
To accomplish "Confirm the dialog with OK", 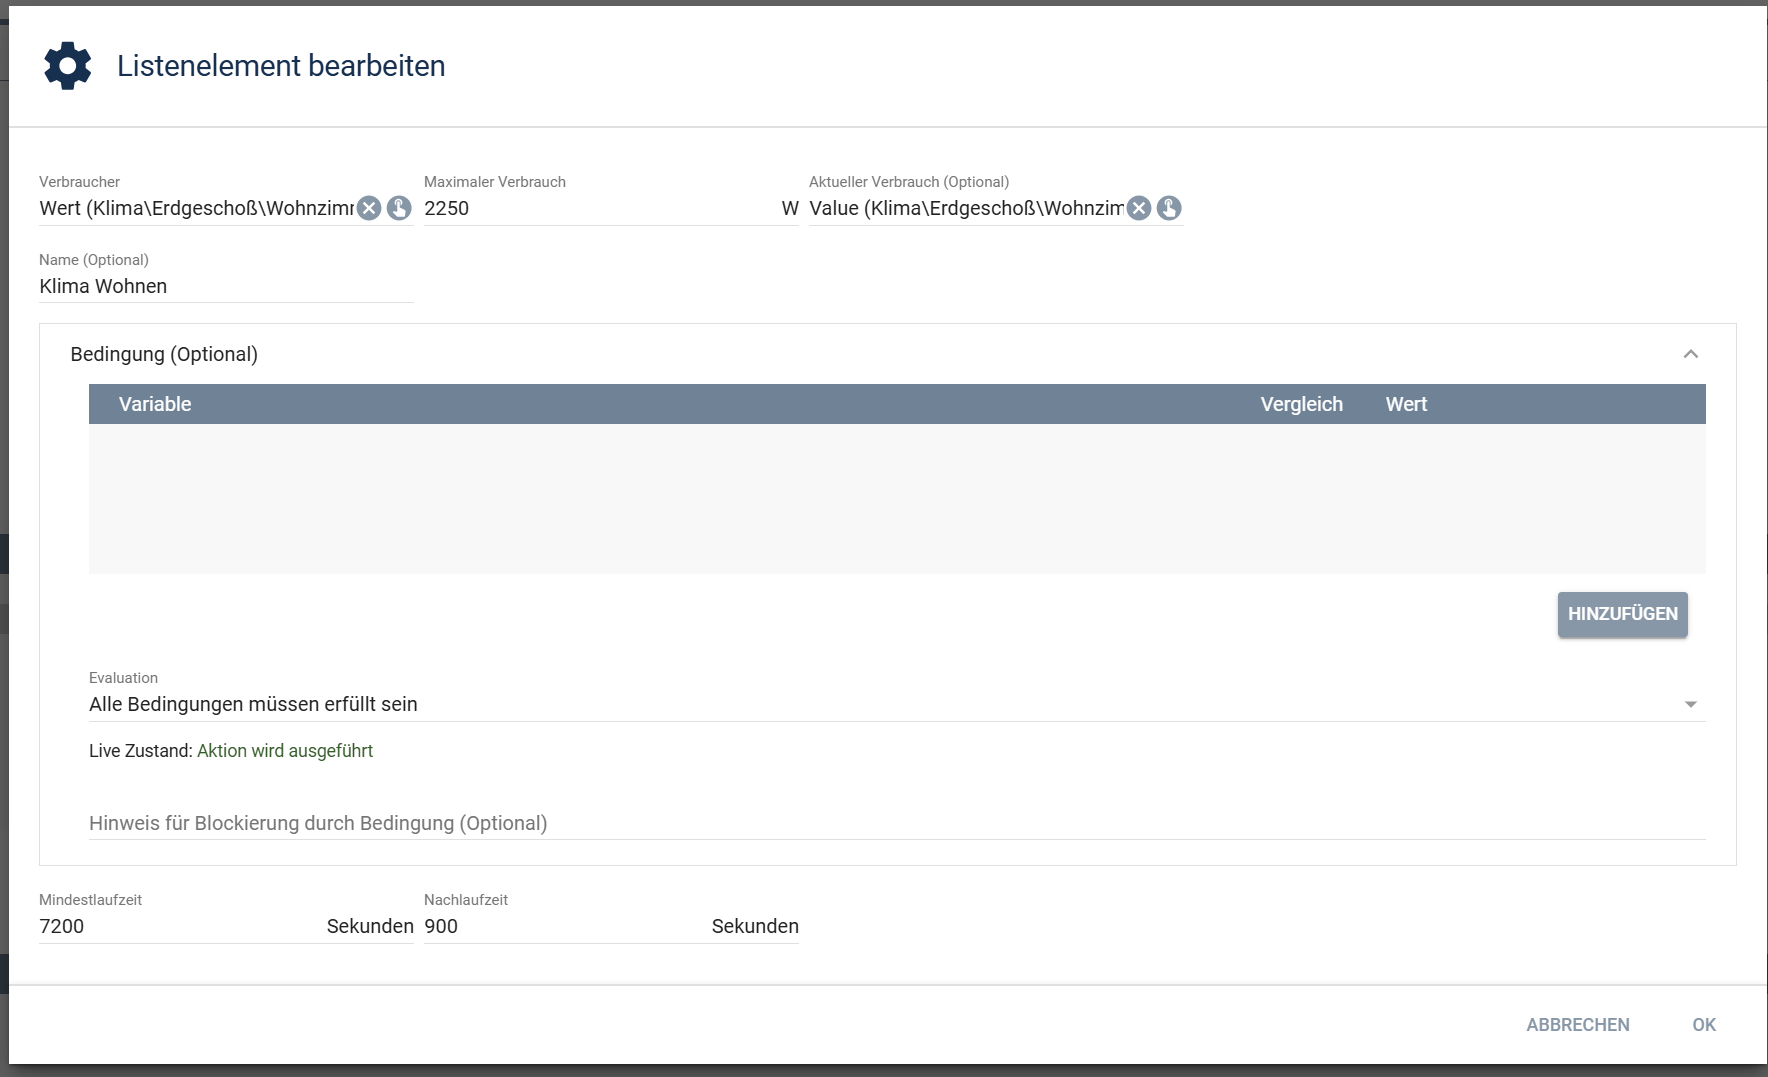I will [x=1703, y=1025].
